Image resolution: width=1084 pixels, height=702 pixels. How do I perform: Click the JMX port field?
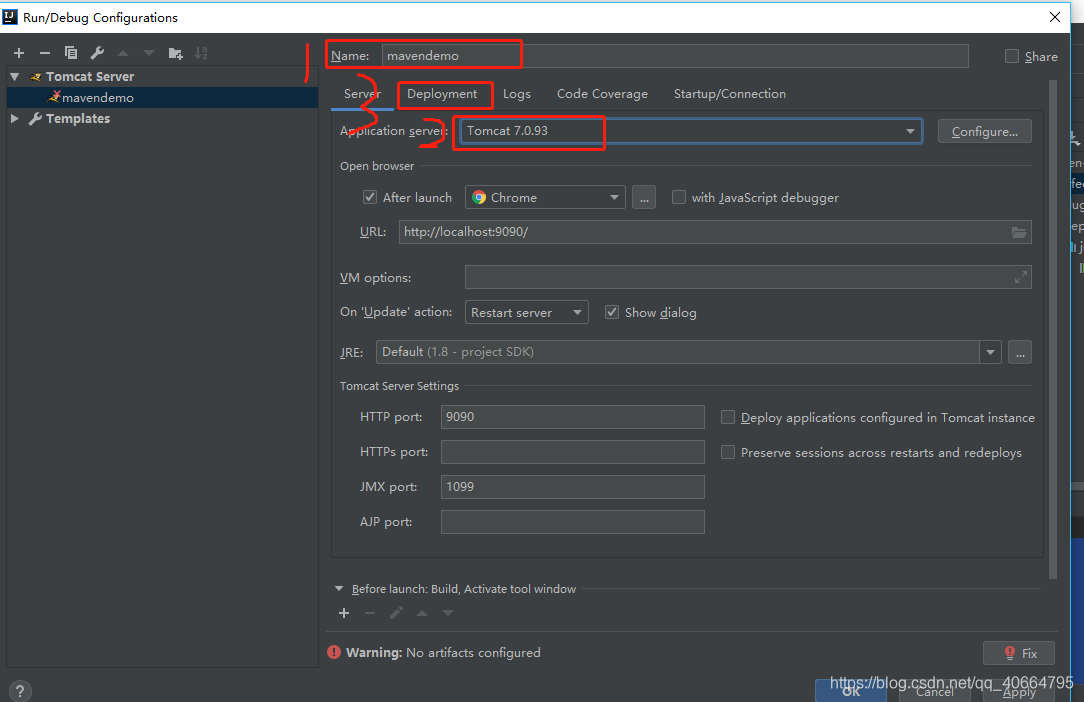[572, 487]
